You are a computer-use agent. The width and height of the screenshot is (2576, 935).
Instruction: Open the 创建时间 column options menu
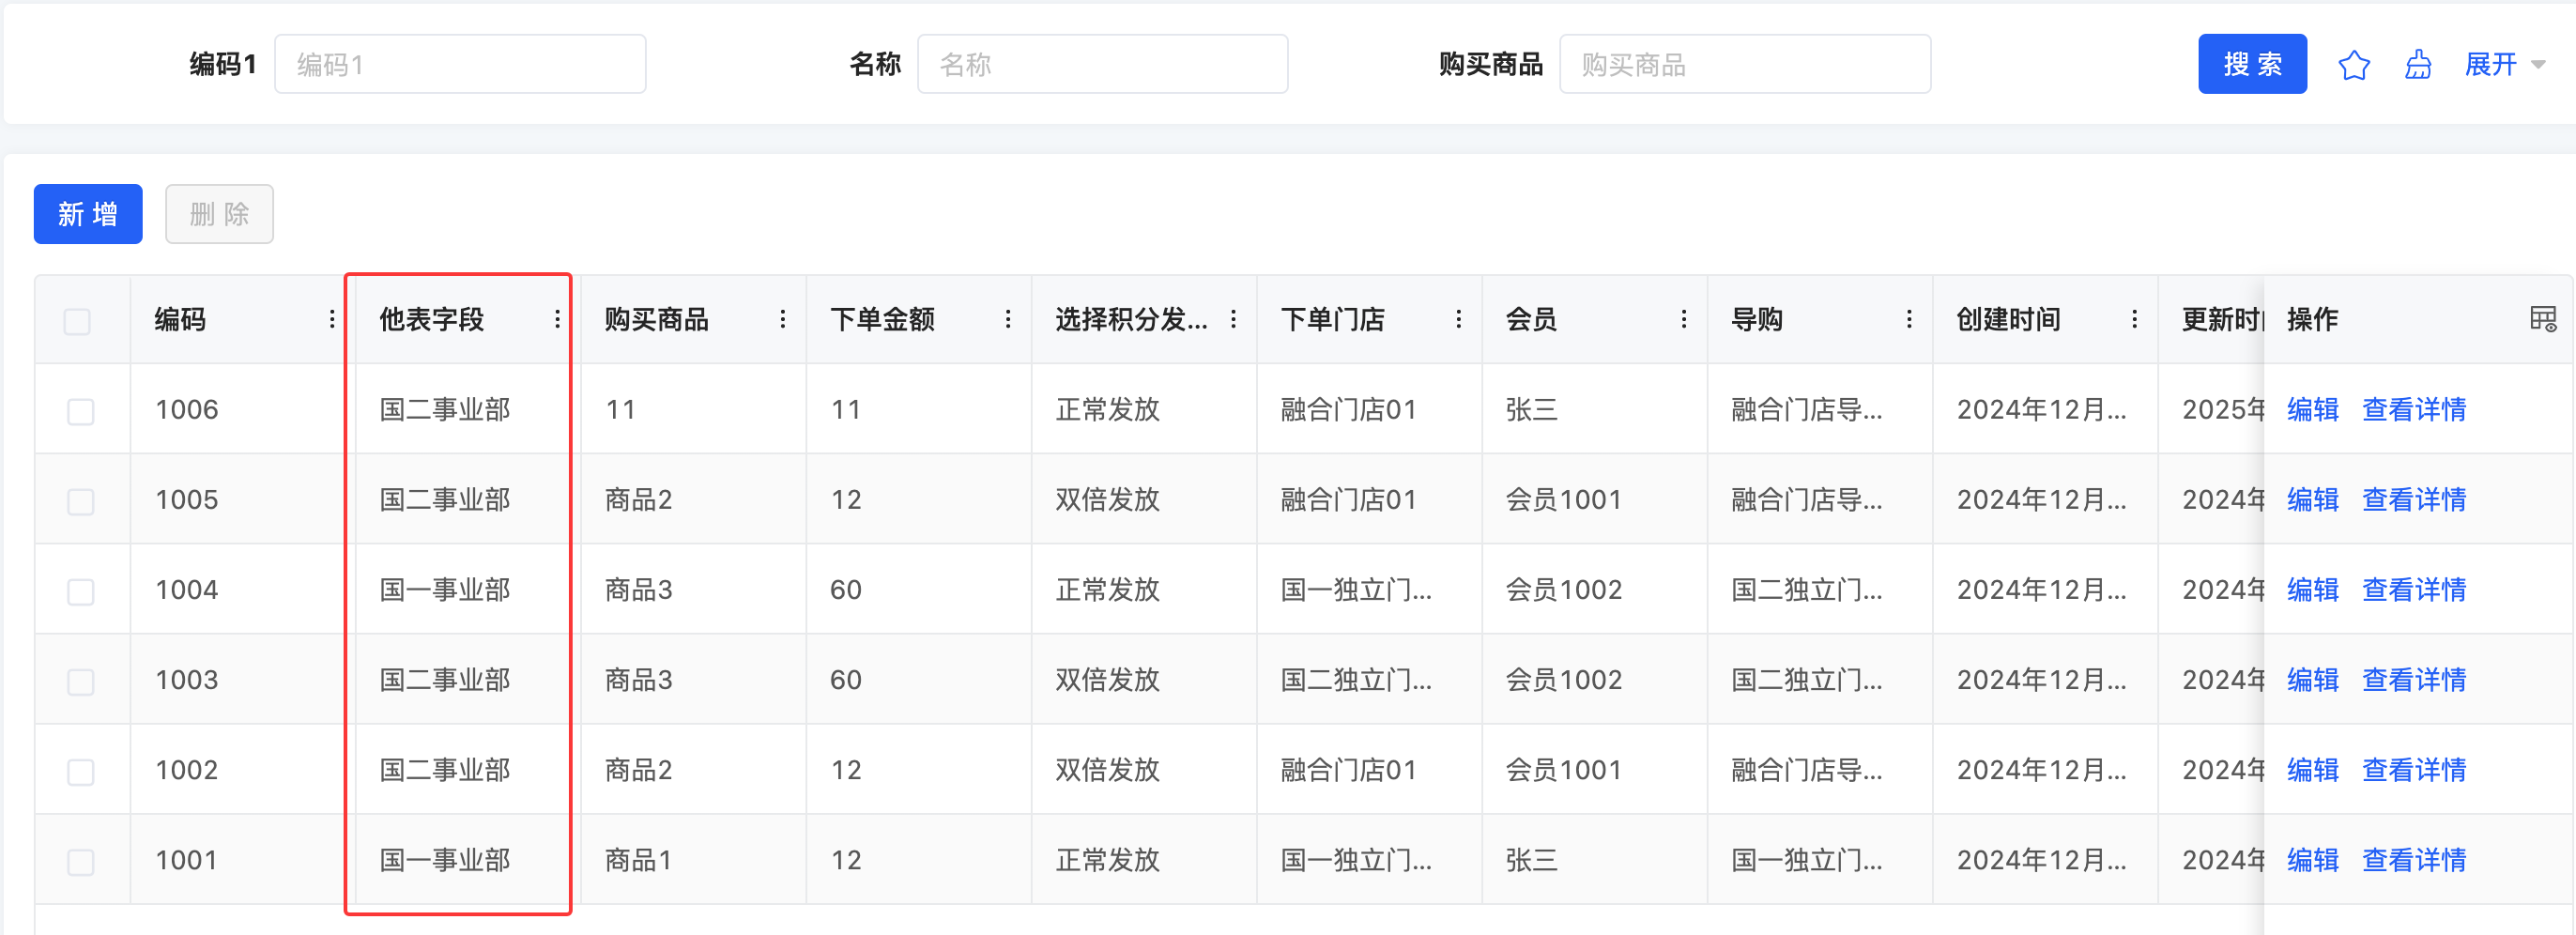(x=2134, y=319)
